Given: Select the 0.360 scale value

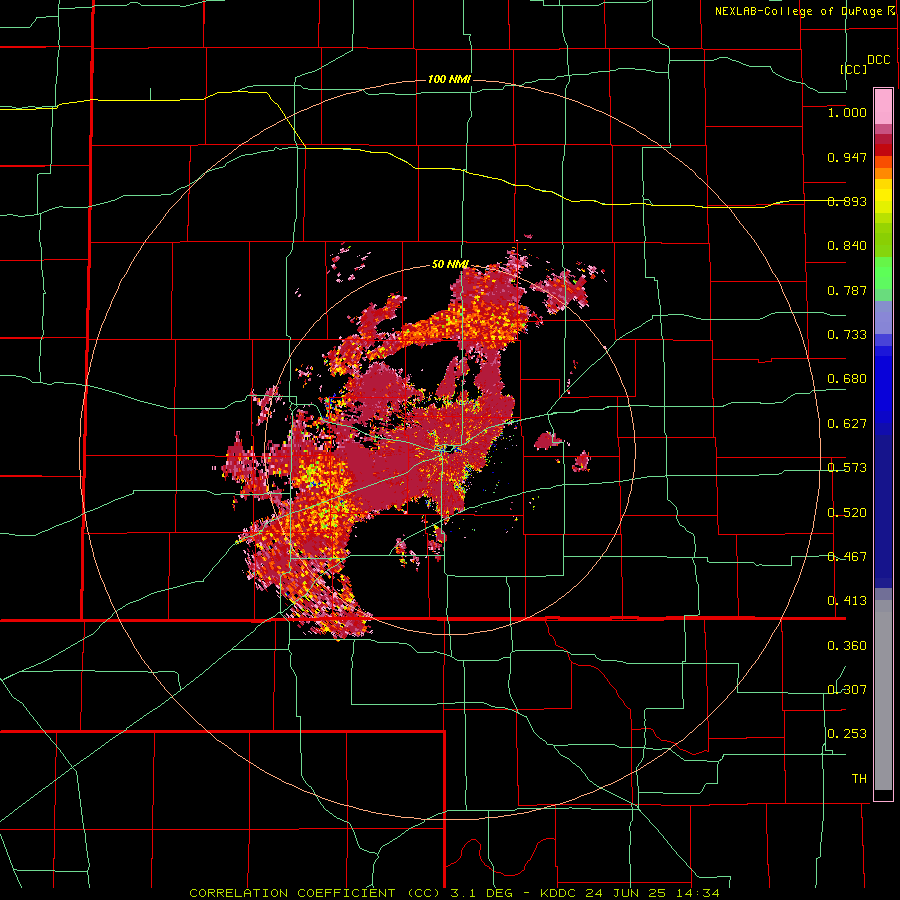Looking at the screenshot, I should 847,646.
